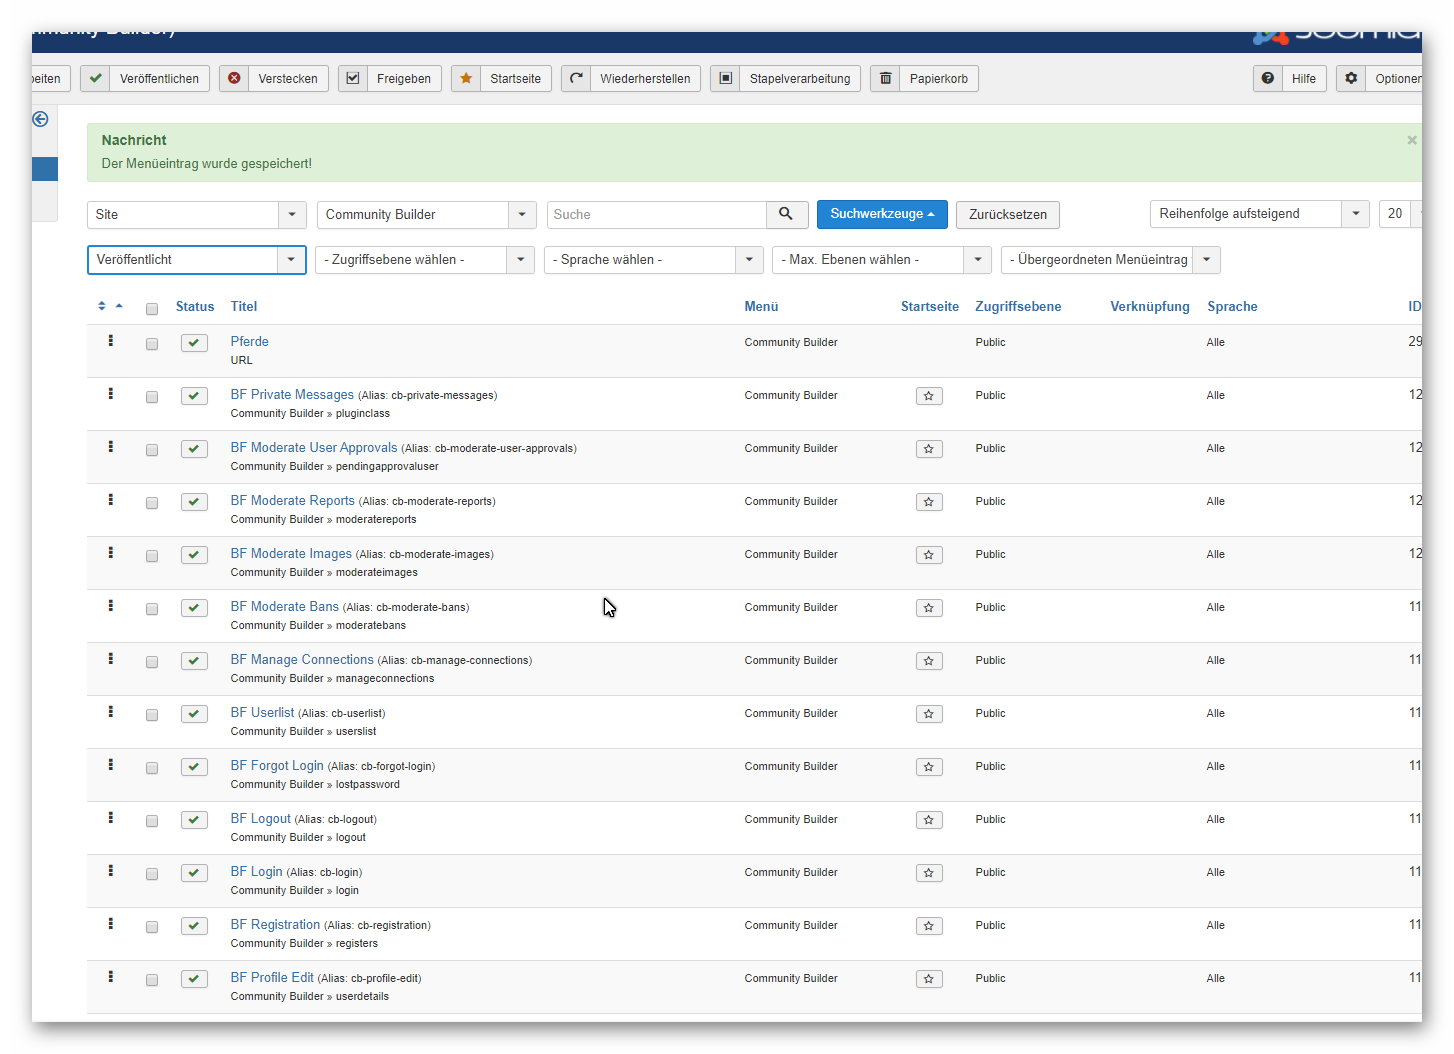Viewport: 1454px width, 1054px height.
Task: Check the BF Registration checkbox
Action: tap(152, 927)
